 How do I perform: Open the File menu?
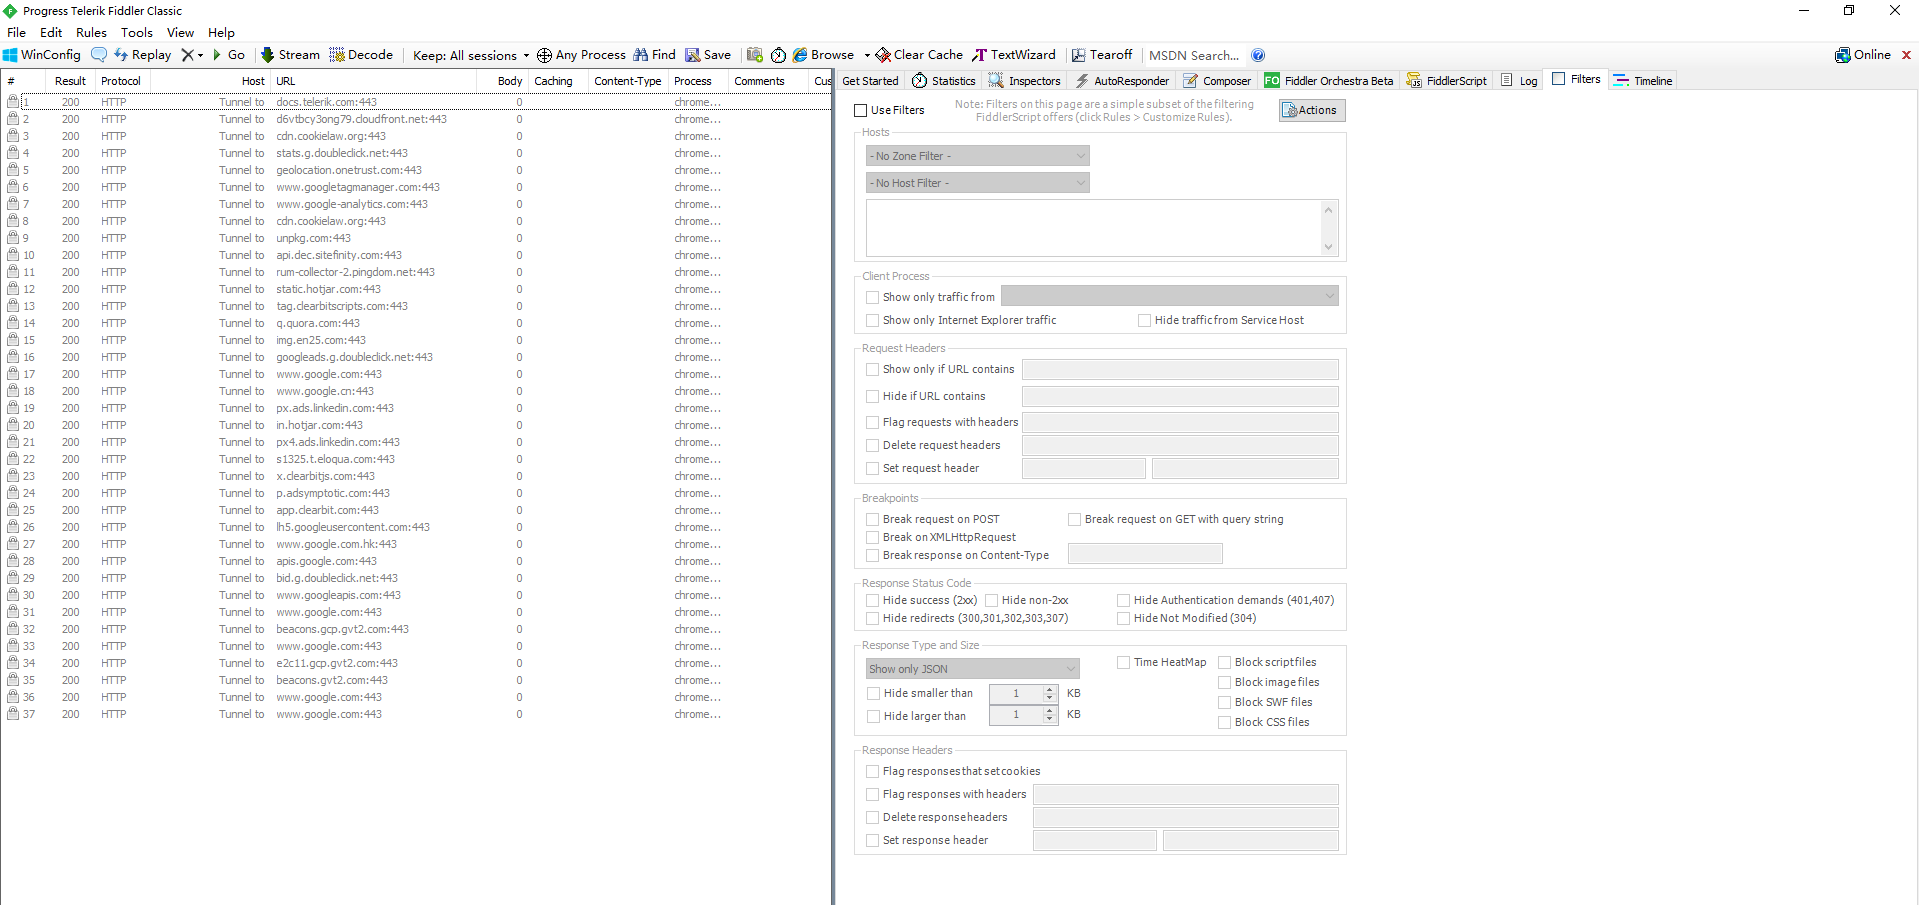click(x=17, y=33)
